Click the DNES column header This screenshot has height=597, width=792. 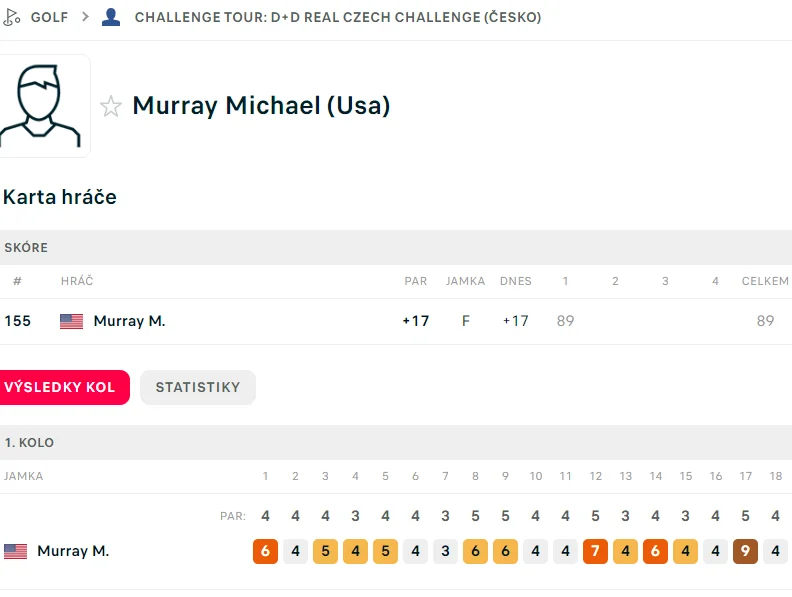point(516,281)
